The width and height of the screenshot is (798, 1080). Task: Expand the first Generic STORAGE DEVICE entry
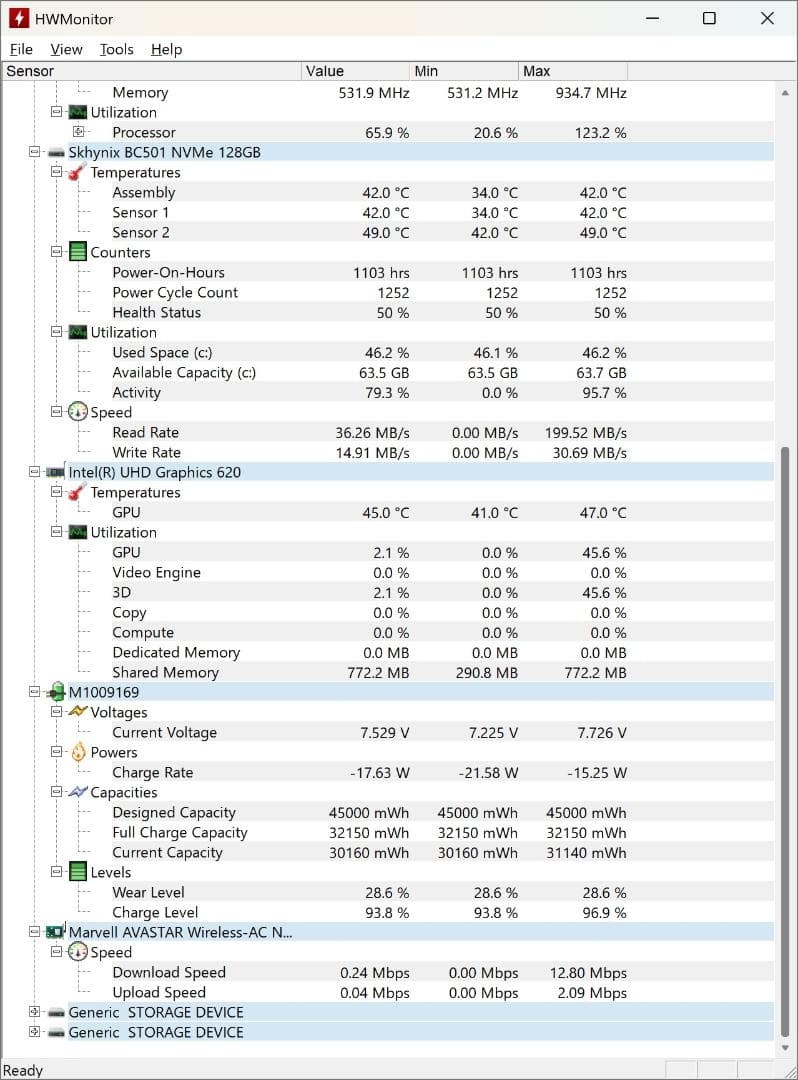point(33,1012)
